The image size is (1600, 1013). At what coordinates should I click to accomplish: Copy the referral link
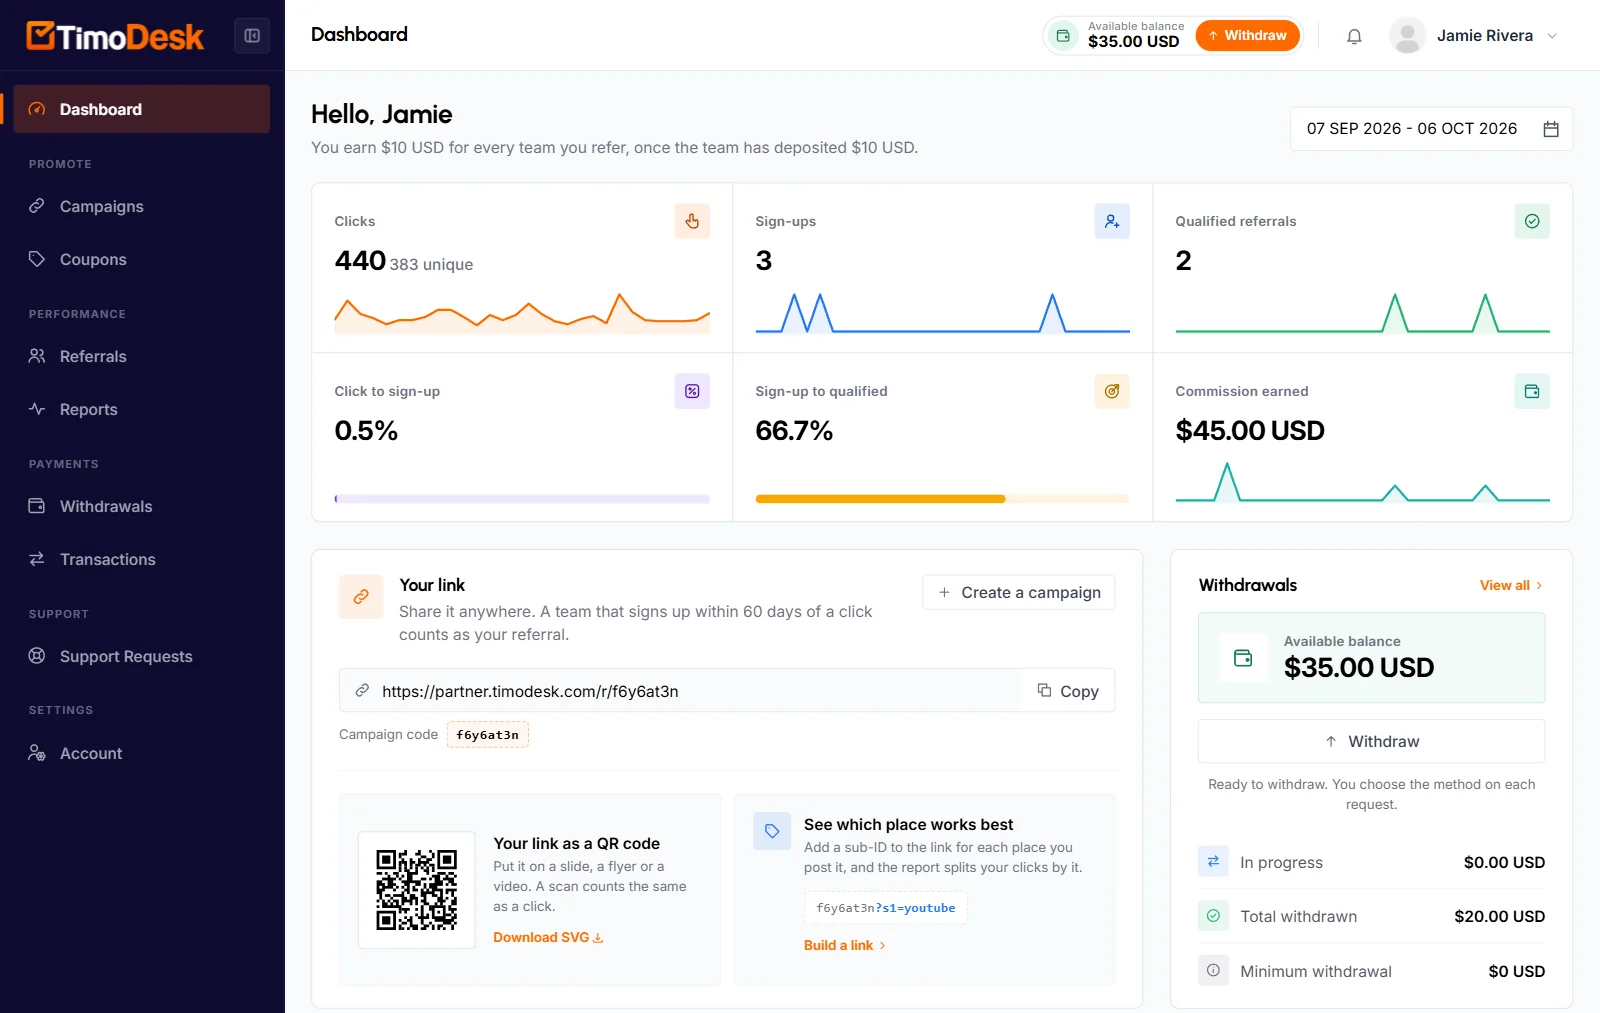pos(1067,691)
